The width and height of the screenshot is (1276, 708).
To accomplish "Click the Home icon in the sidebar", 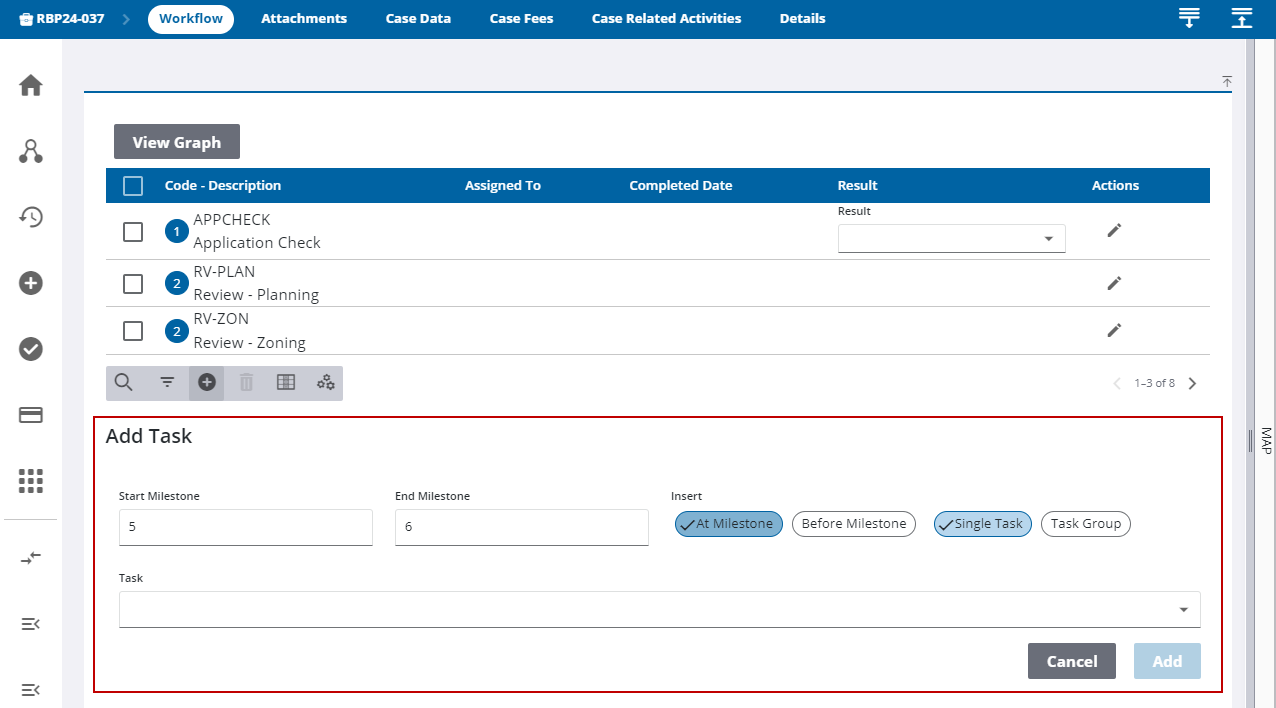I will tap(31, 86).
